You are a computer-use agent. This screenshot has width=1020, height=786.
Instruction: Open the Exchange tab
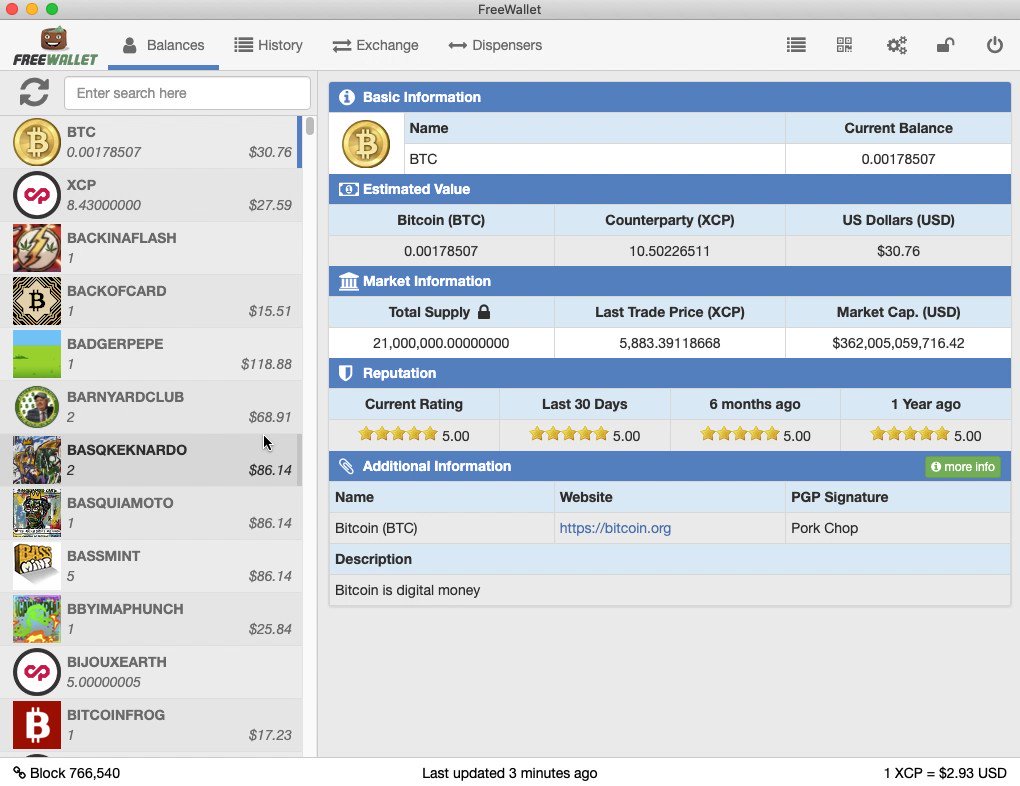click(x=375, y=46)
